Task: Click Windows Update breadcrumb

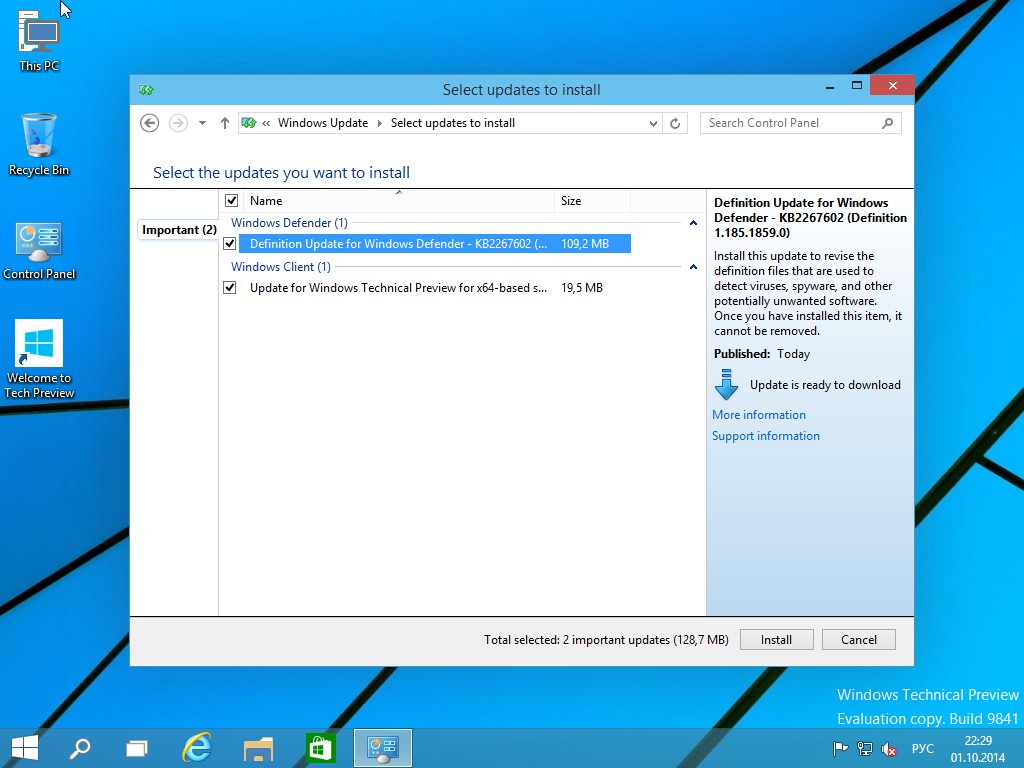Action: (323, 123)
